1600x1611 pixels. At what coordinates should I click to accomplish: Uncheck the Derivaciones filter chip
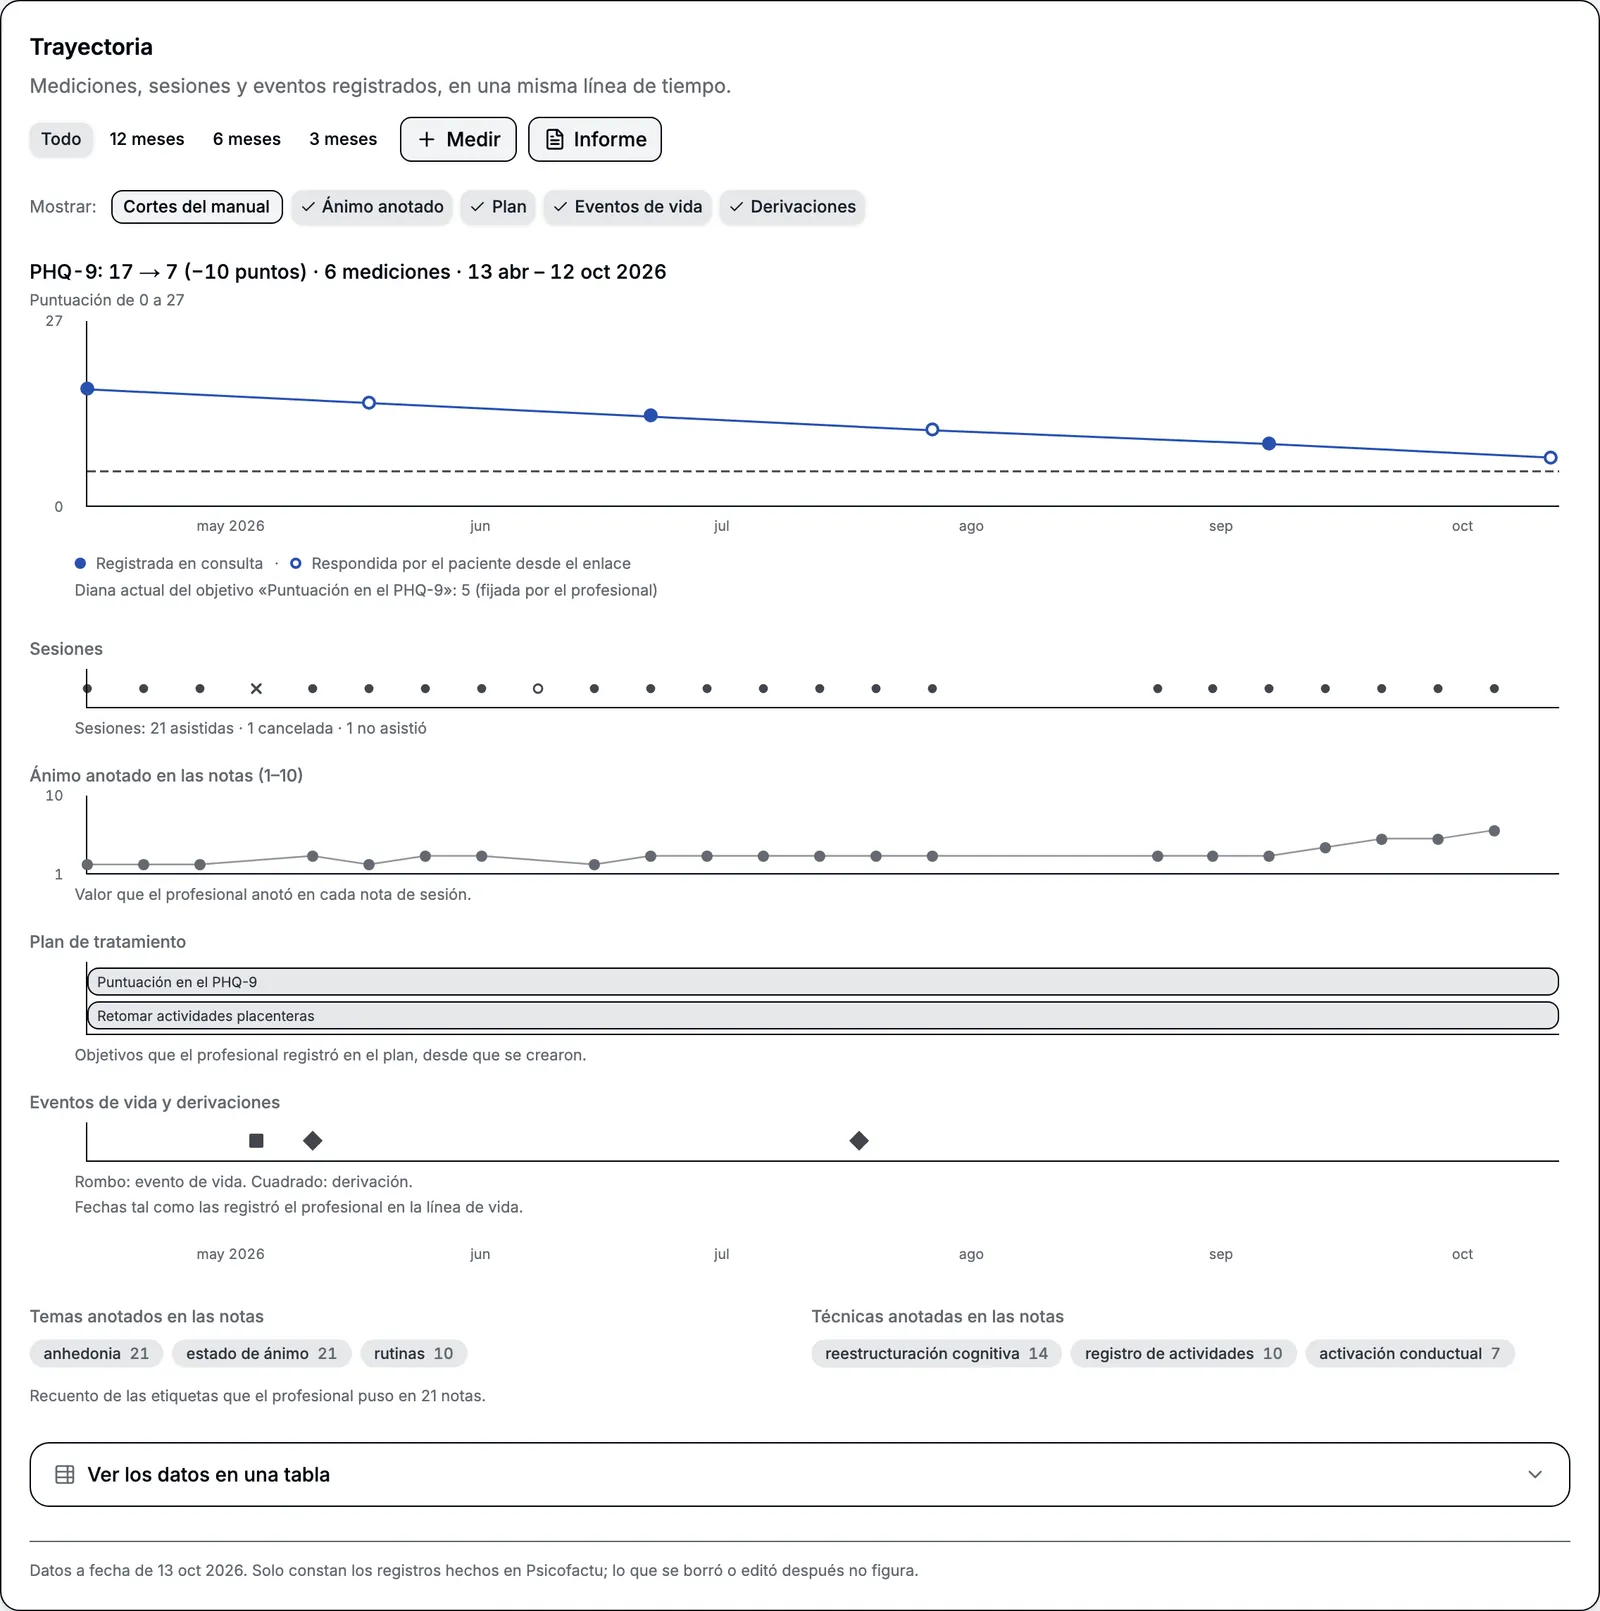pos(792,207)
